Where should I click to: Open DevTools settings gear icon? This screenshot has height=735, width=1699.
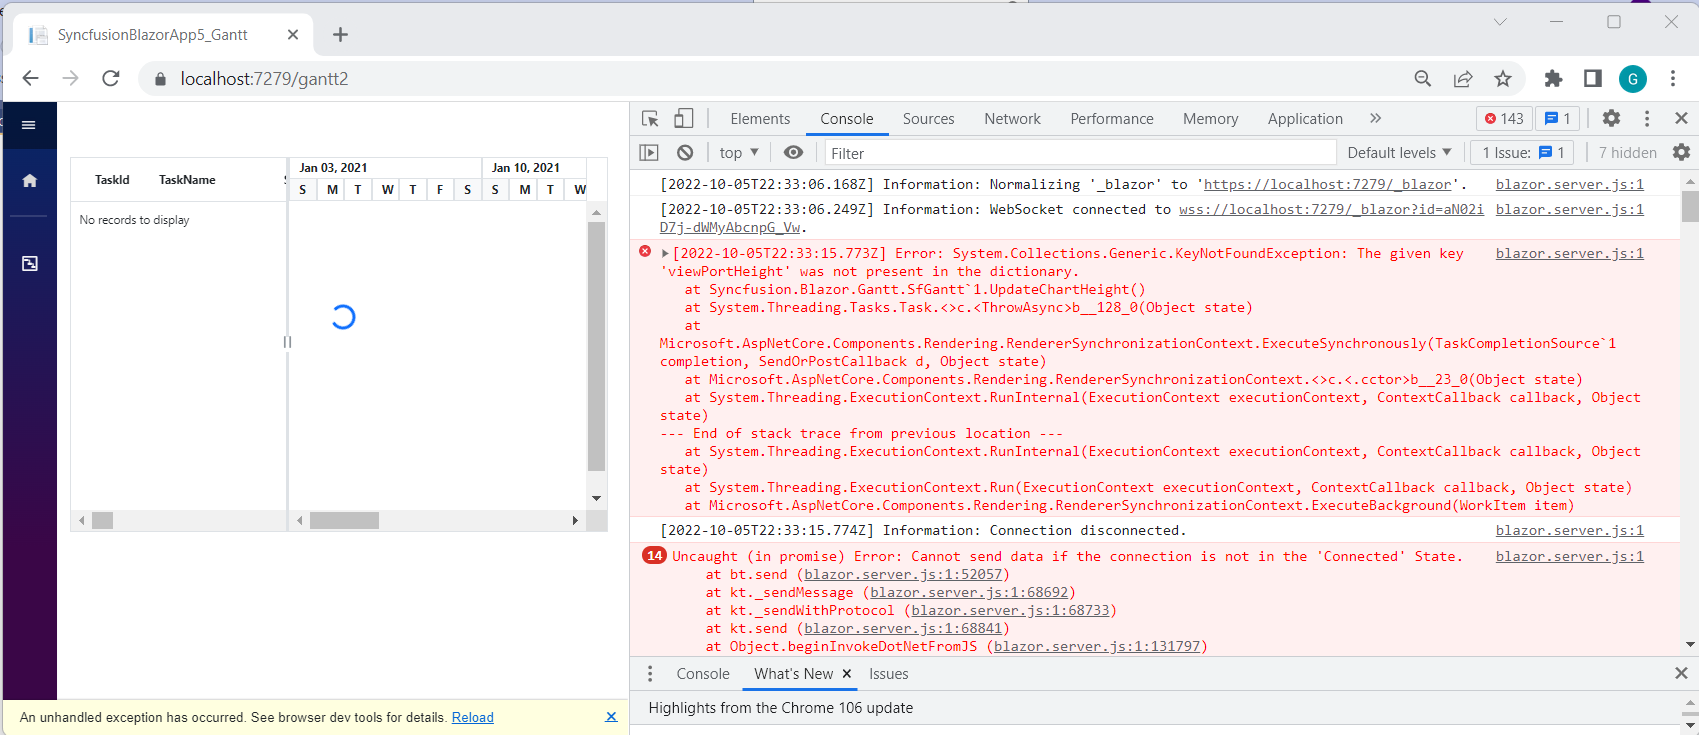pyautogui.click(x=1611, y=118)
